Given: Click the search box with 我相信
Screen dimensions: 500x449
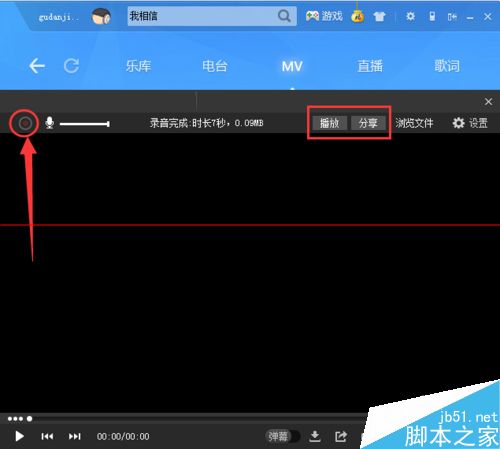Looking at the screenshot, I should (212, 16).
